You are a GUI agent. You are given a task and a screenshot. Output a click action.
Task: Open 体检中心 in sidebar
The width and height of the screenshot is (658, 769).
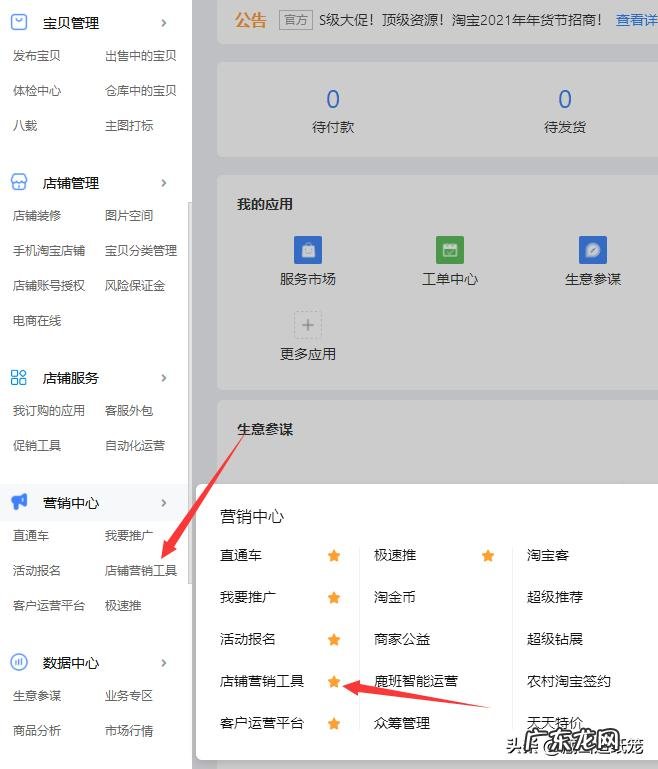coord(37,91)
